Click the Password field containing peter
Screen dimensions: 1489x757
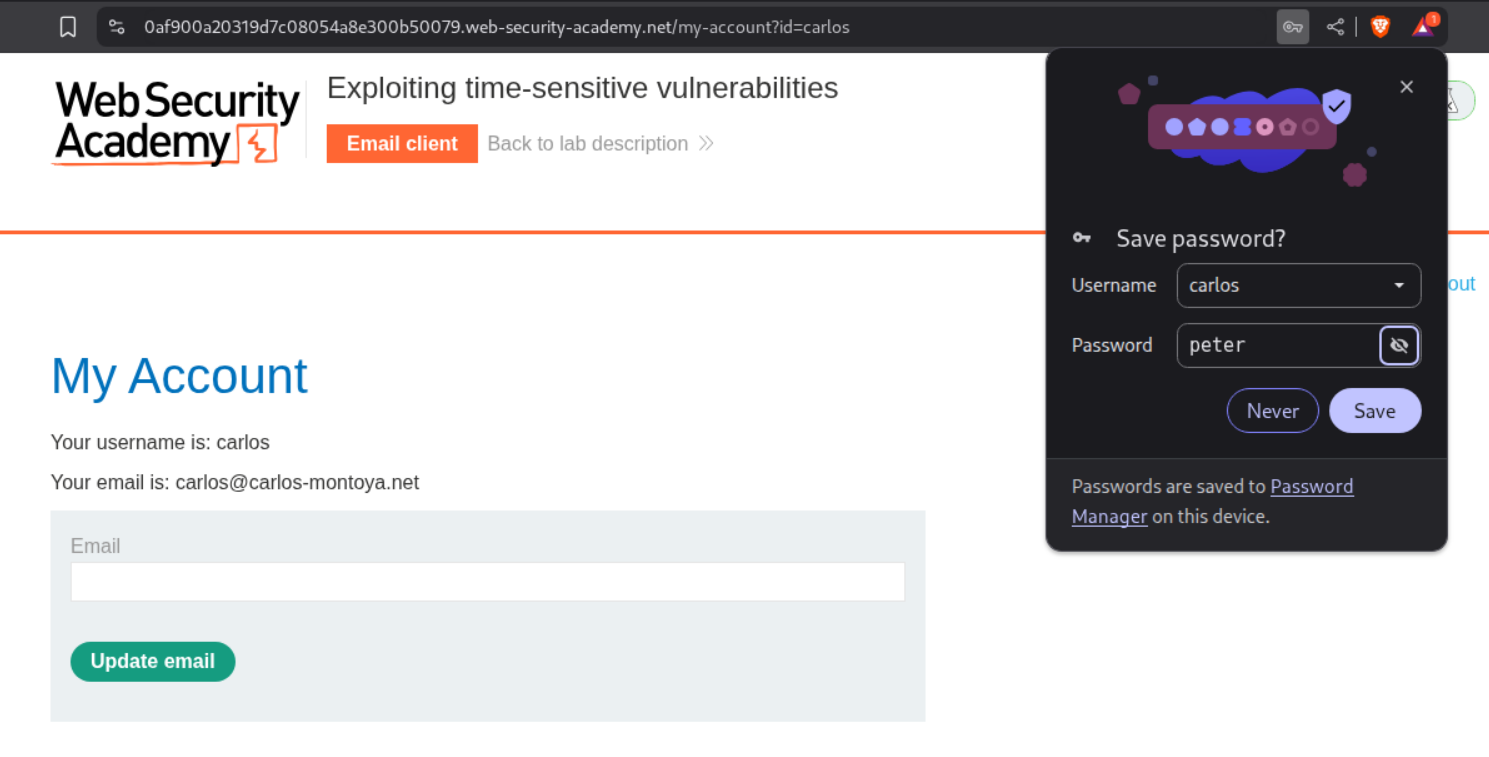[1278, 346]
